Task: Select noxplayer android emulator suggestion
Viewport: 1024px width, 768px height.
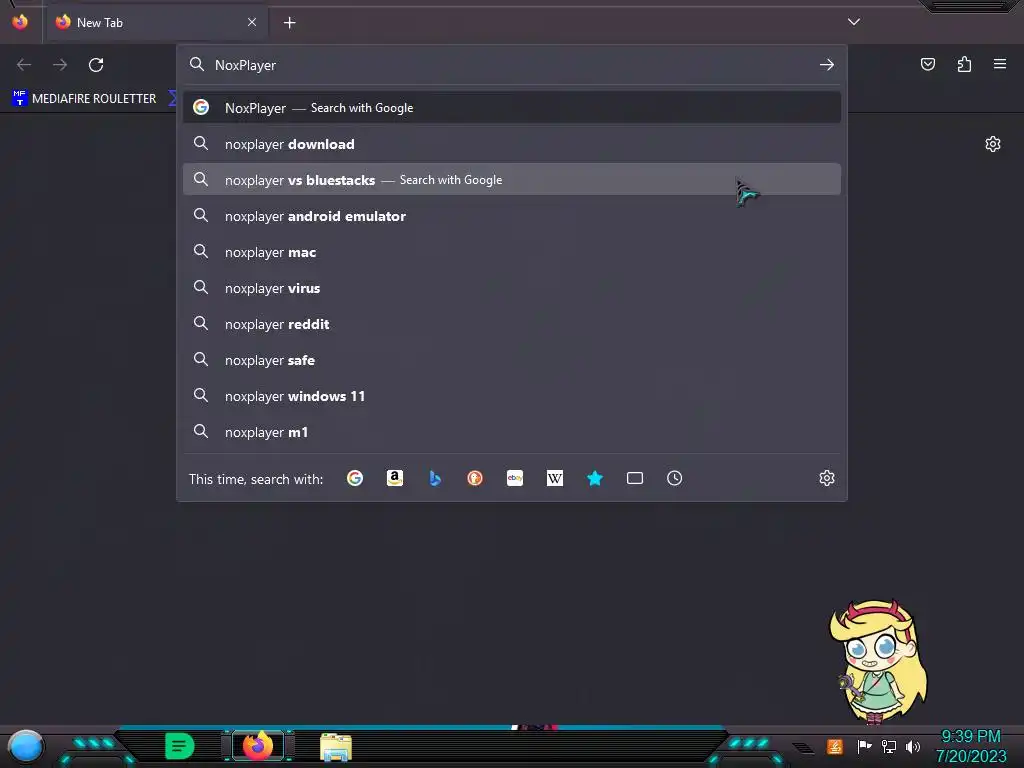Action: point(512,216)
